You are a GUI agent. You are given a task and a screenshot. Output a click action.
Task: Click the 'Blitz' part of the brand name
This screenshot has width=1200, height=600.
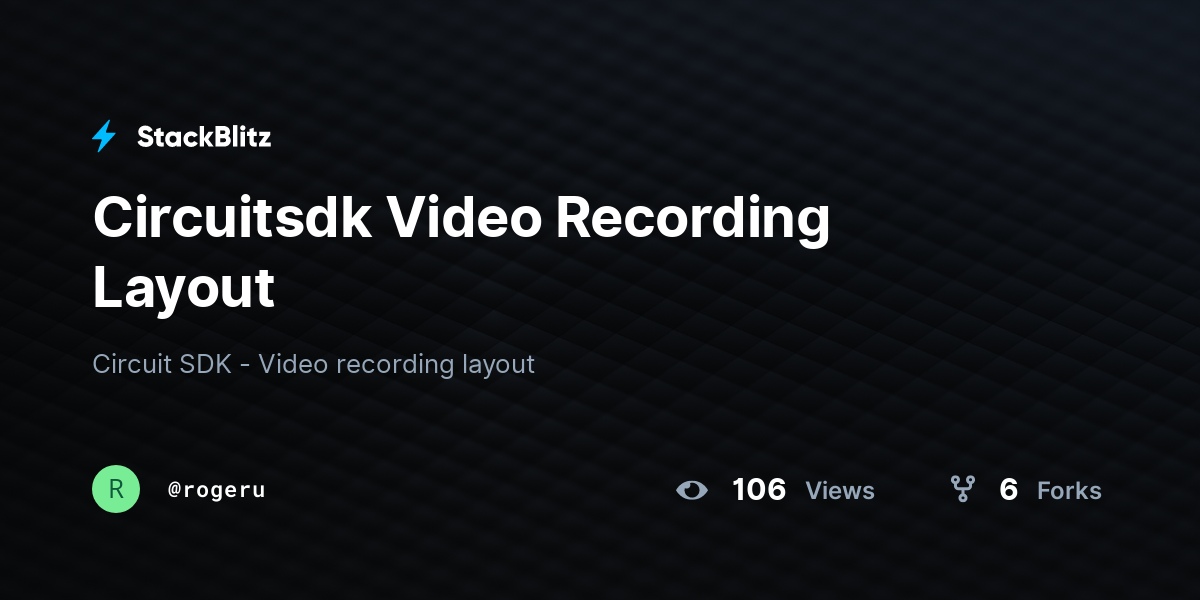238,137
